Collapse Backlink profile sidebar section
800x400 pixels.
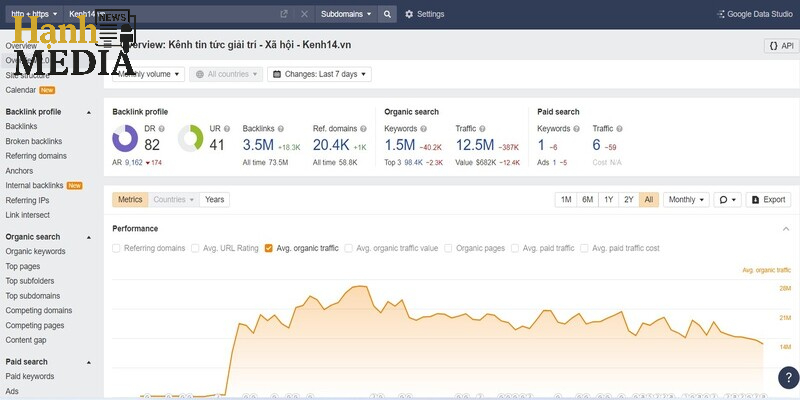tap(89, 112)
